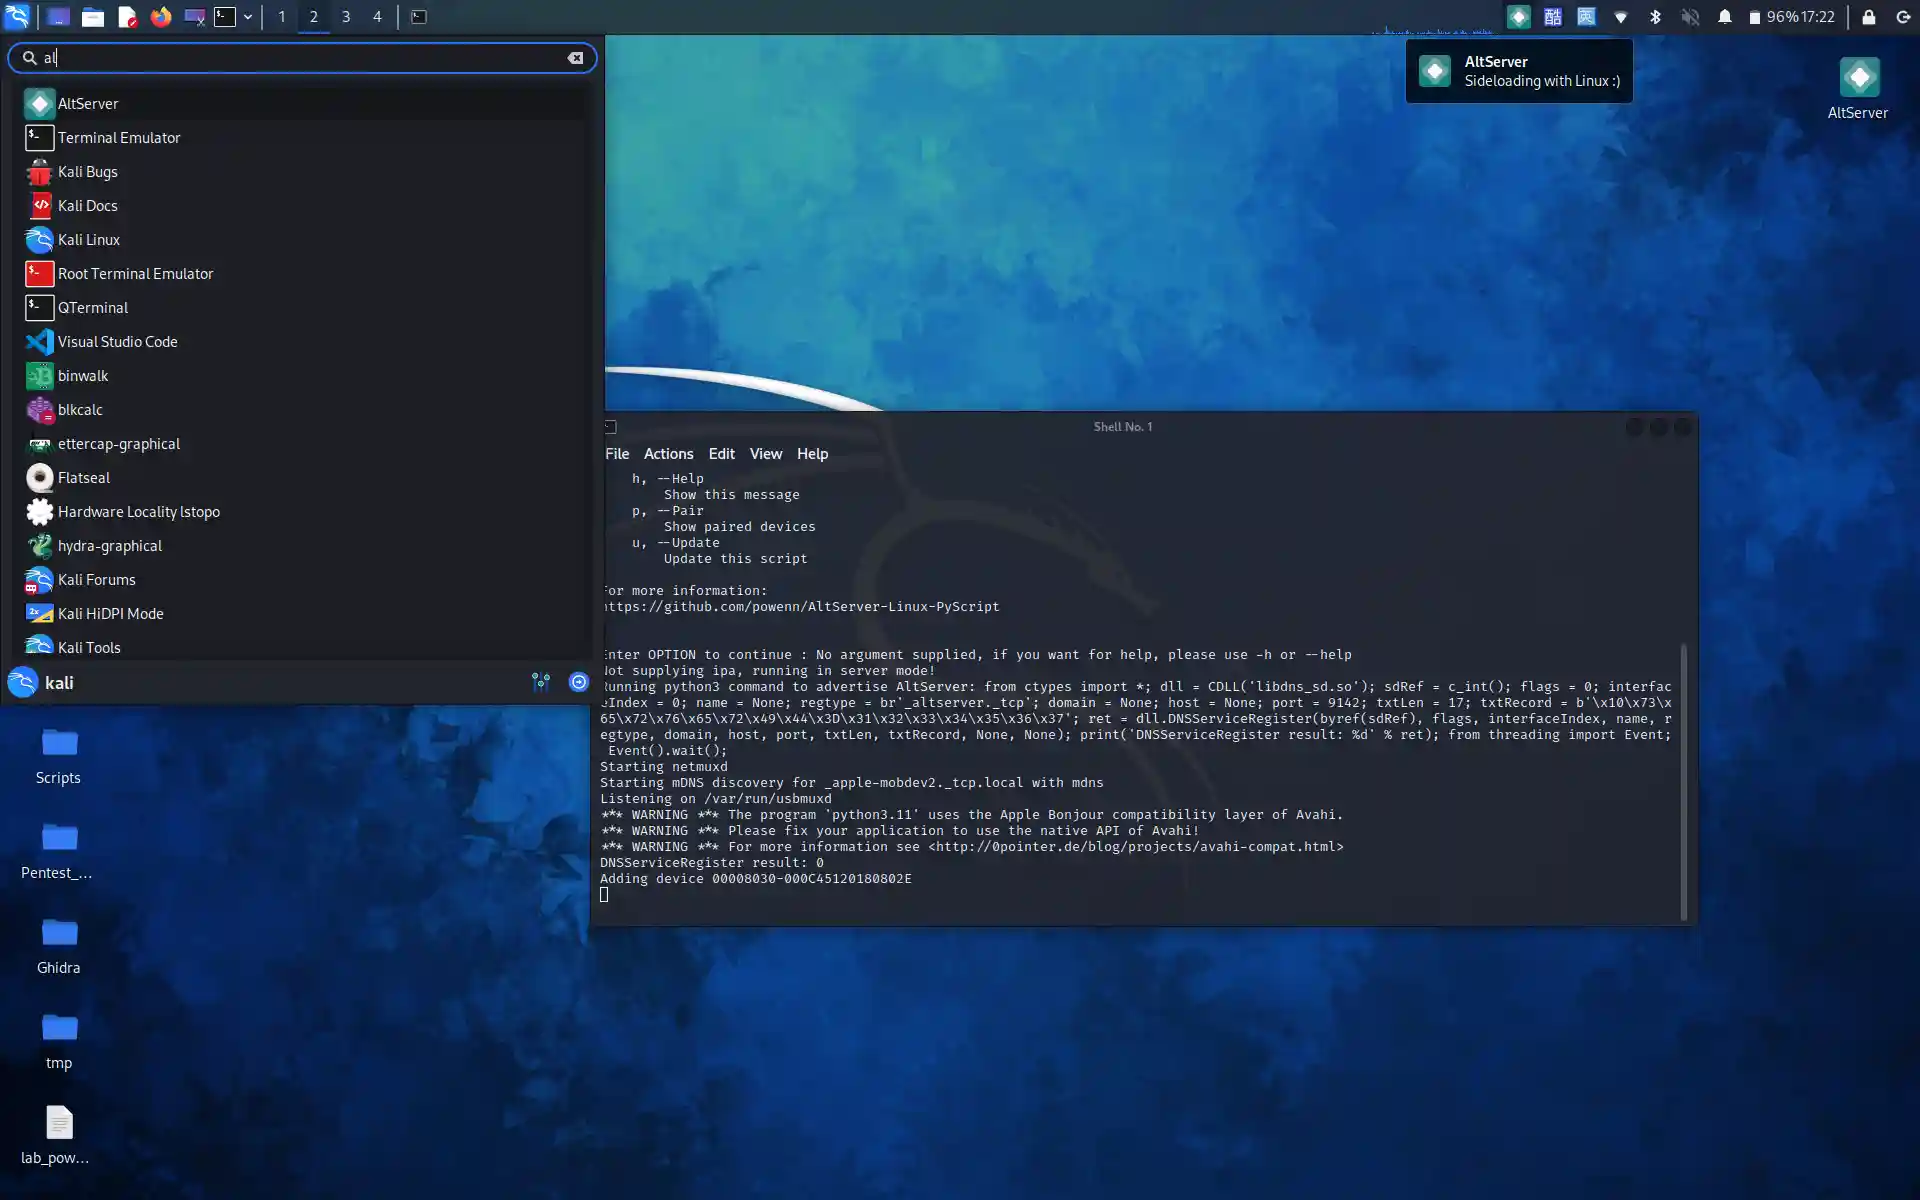
Task: Open Settings via the sliders icon
Action: point(541,682)
